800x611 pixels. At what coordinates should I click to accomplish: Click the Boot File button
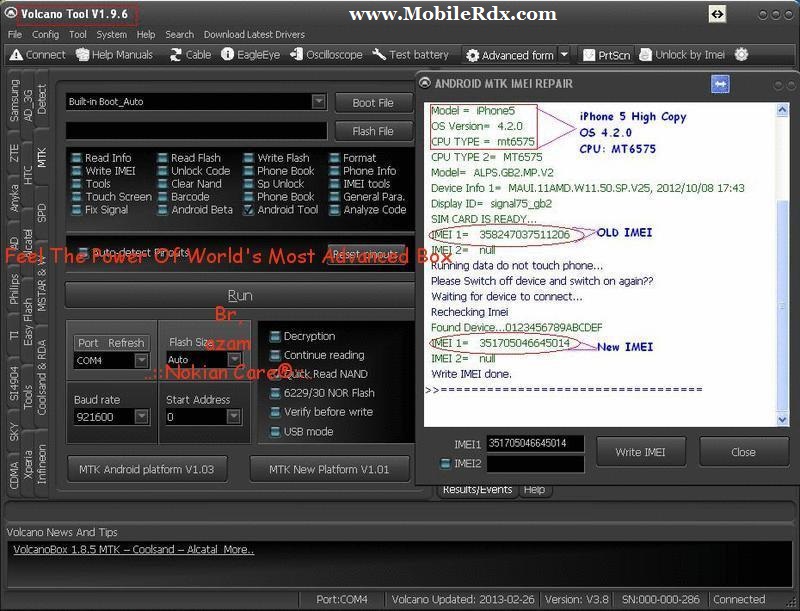point(373,103)
